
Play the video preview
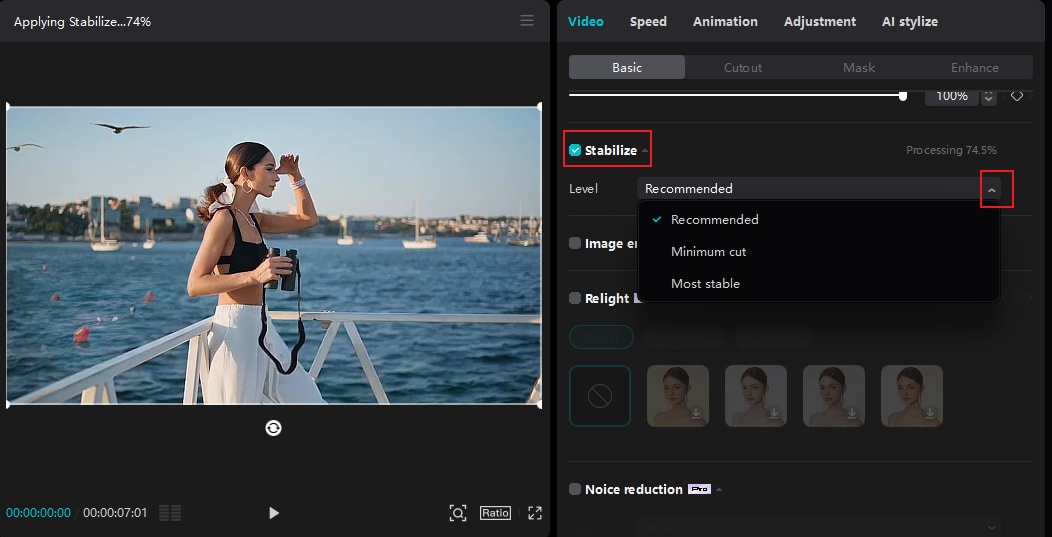[274, 513]
